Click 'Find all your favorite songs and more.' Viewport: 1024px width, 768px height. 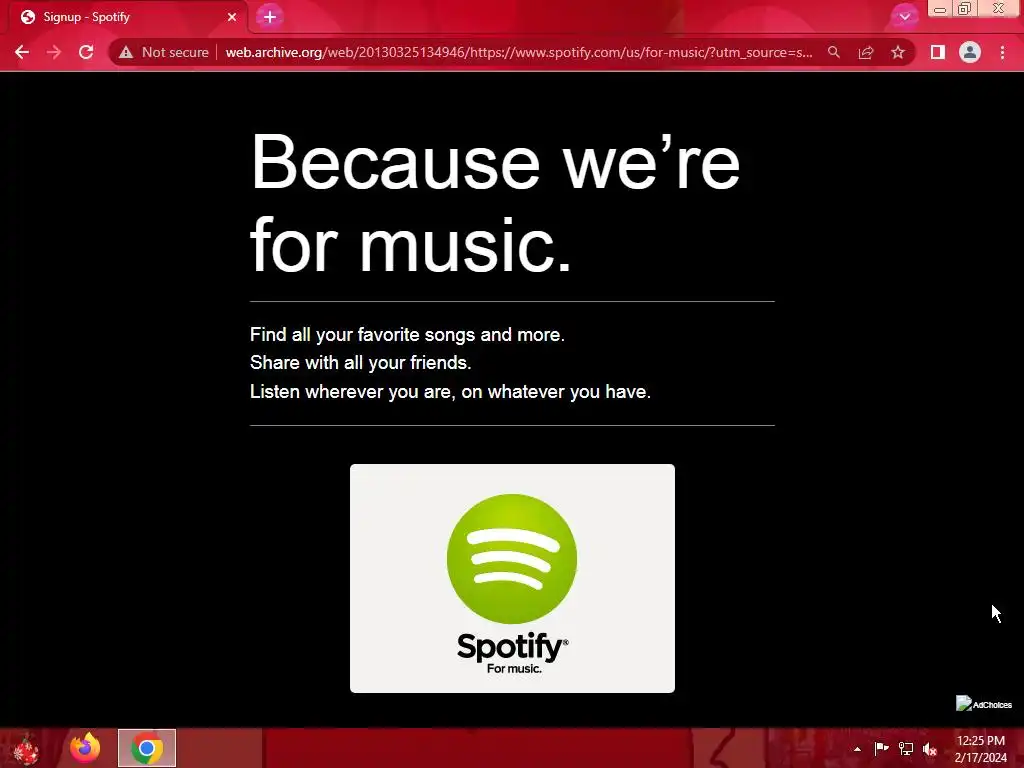click(407, 334)
